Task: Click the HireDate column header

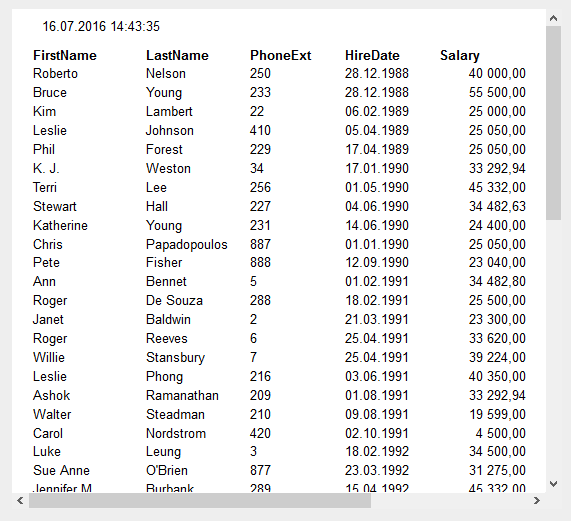Action: point(372,55)
